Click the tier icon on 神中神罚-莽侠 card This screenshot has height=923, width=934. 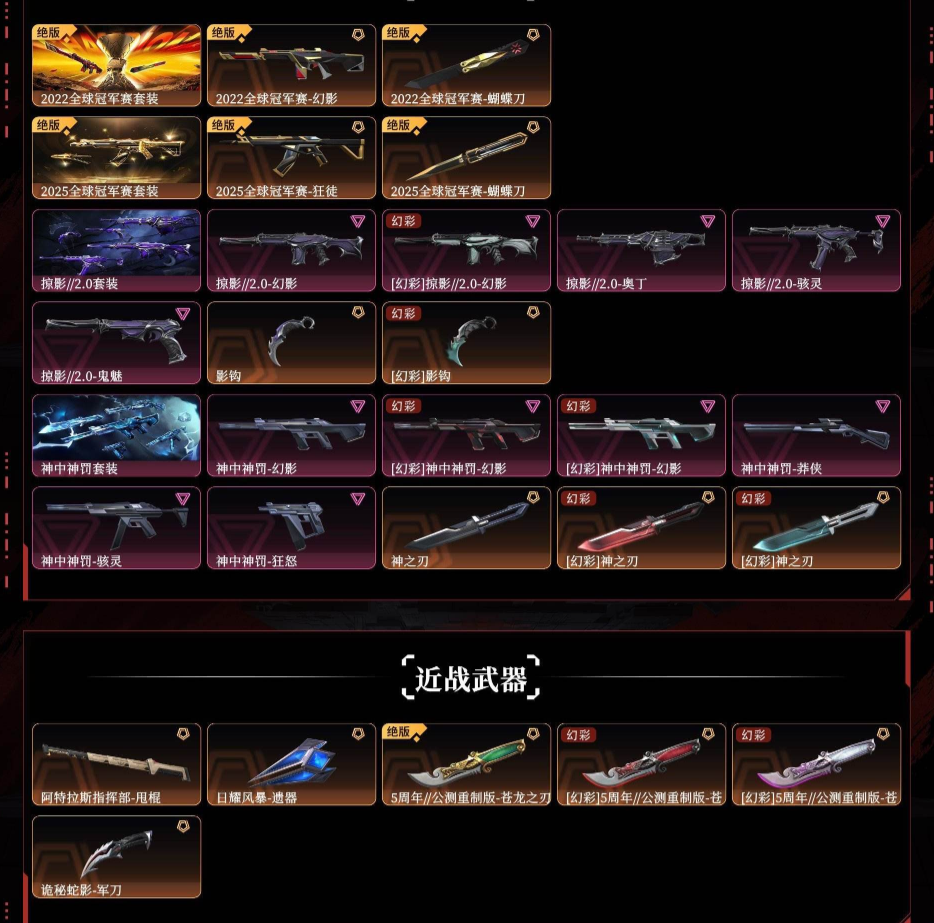pos(883,406)
